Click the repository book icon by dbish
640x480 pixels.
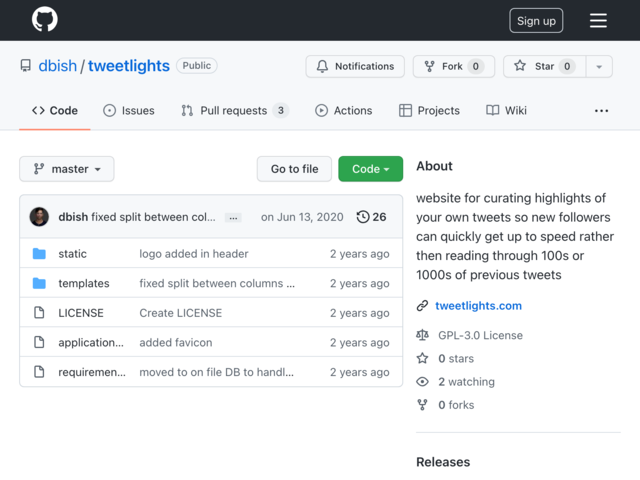click(x=26, y=66)
